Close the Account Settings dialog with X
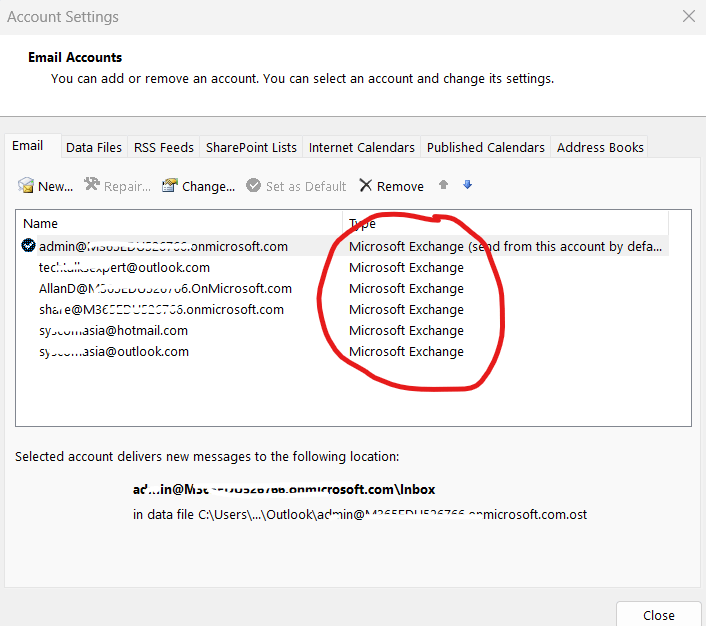Image resolution: width=706 pixels, height=626 pixels. (688, 16)
